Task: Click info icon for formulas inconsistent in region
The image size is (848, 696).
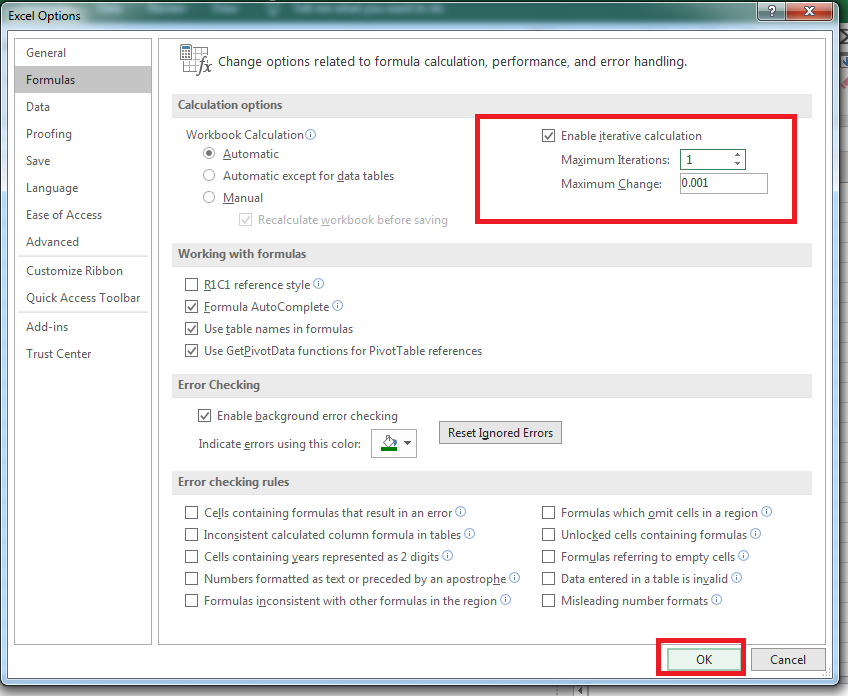Action: (505, 600)
